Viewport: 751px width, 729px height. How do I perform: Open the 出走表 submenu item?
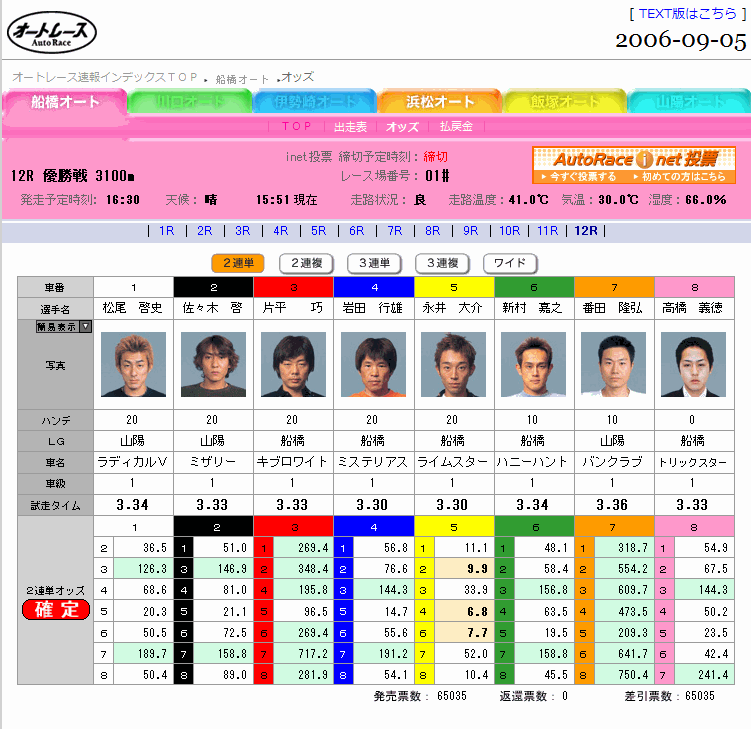[351, 126]
